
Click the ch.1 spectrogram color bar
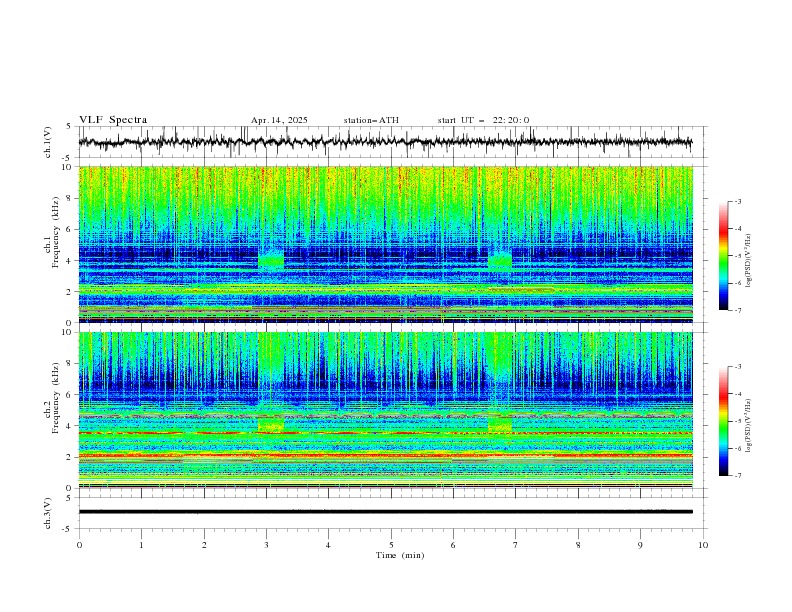[723, 256]
